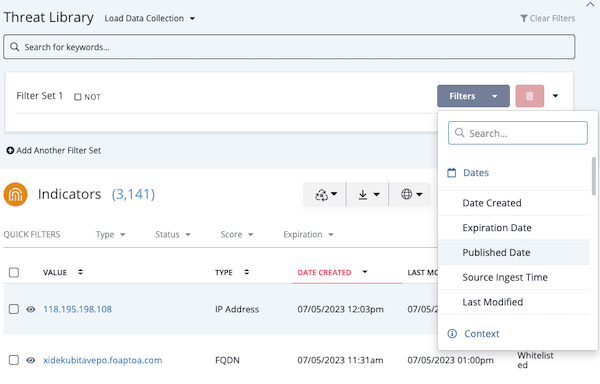Open indicator 118.195.198.108 link
600x384 pixels.
click(x=77, y=309)
